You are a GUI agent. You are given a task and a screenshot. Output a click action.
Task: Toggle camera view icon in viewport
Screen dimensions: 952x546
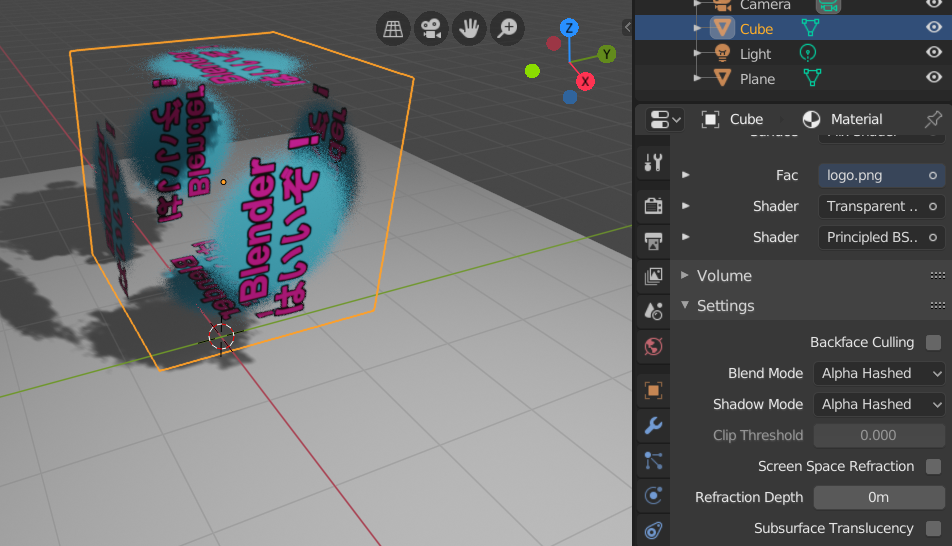431,29
